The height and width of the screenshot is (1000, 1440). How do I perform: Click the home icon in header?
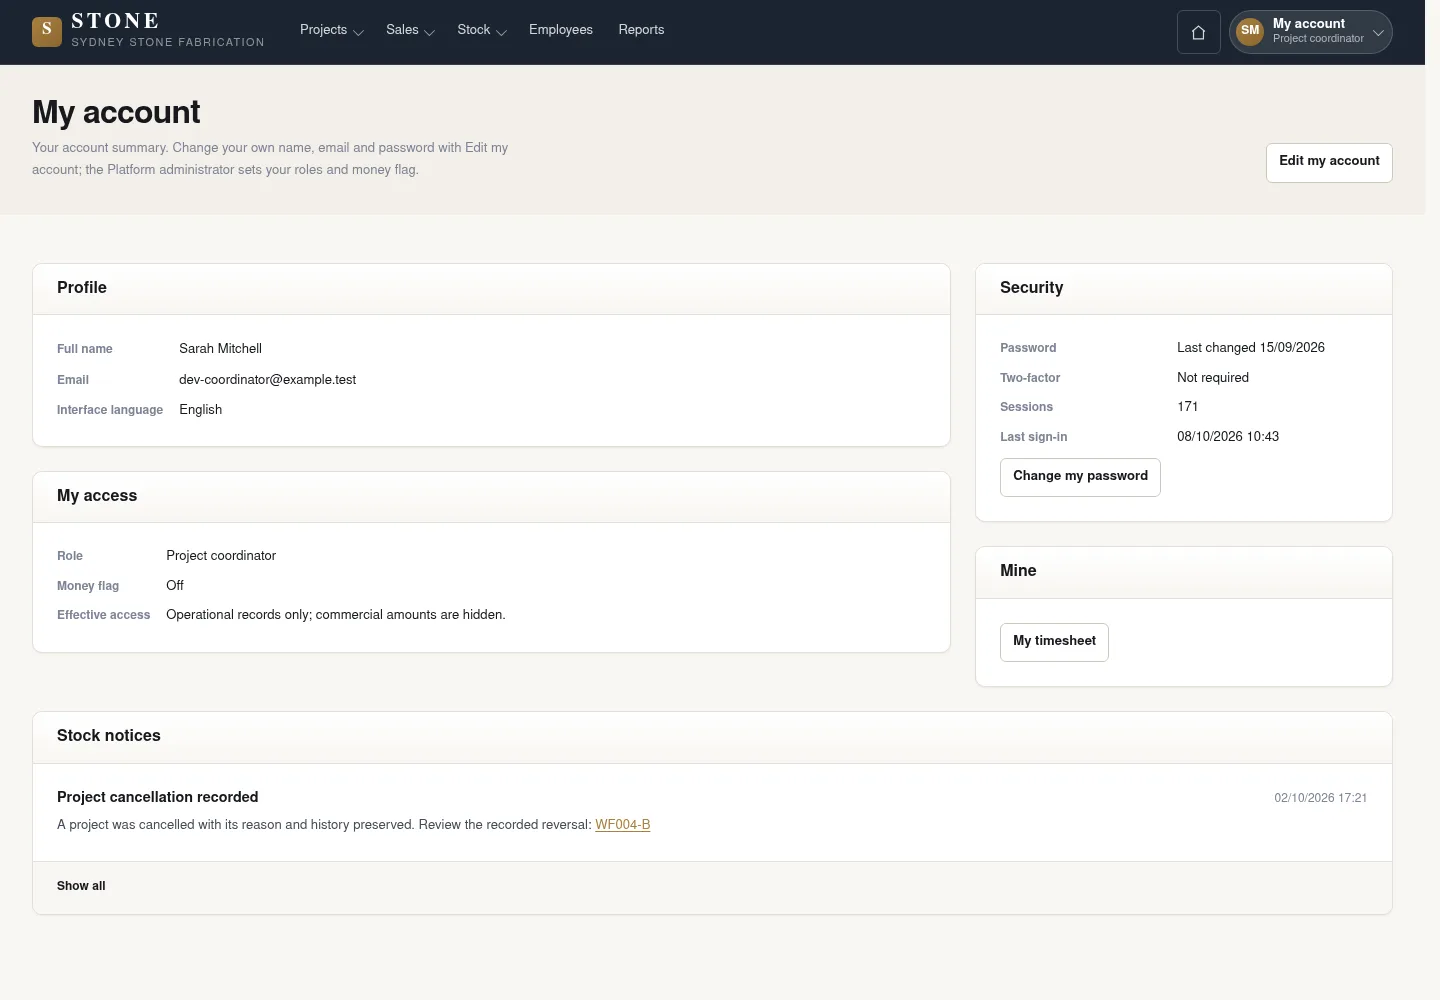click(x=1198, y=32)
